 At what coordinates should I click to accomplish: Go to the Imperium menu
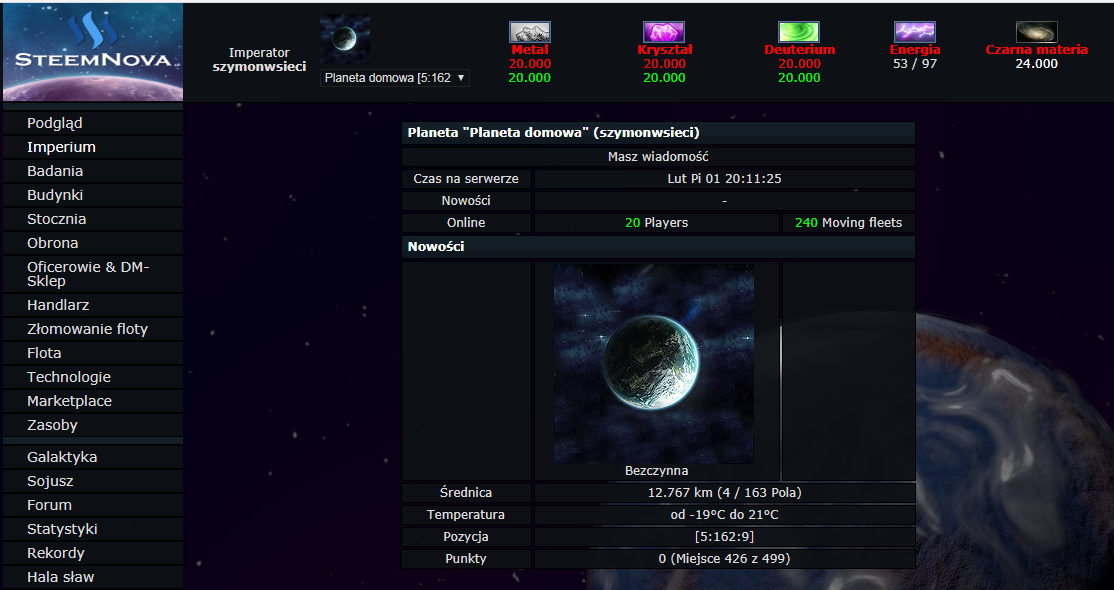pos(61,147)
